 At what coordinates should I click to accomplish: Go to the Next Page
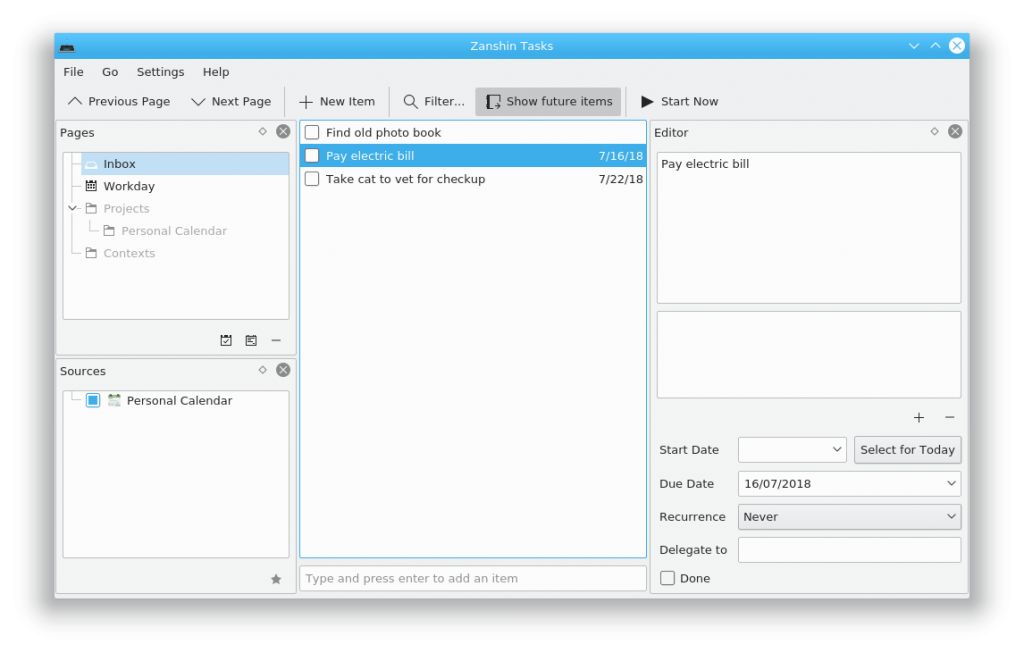tap(231, 101)
